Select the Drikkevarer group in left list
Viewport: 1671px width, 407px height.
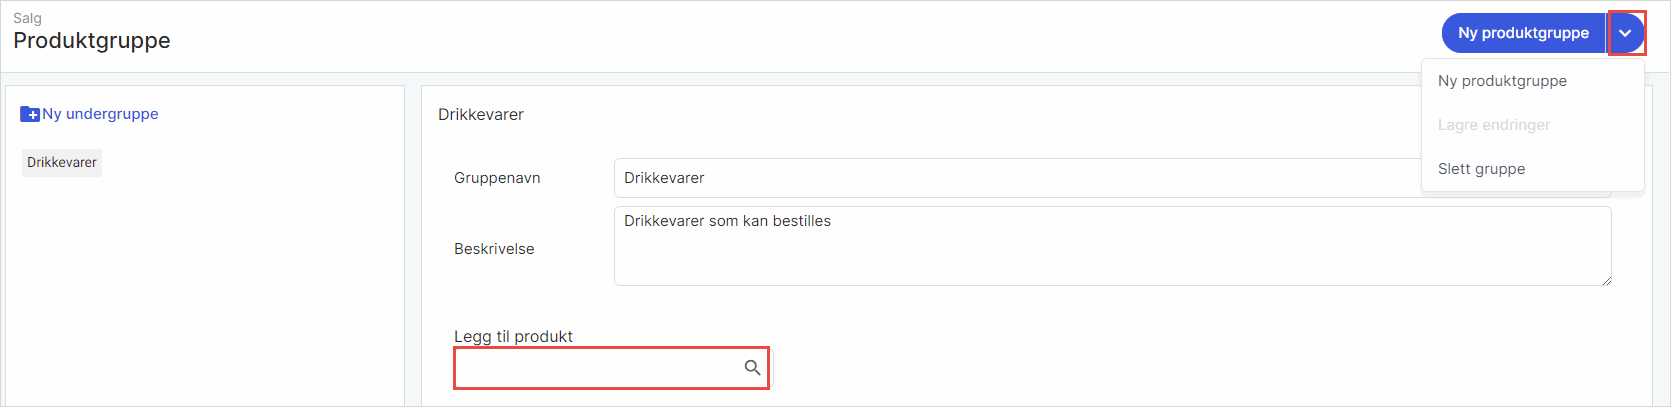tap(62, 163)
